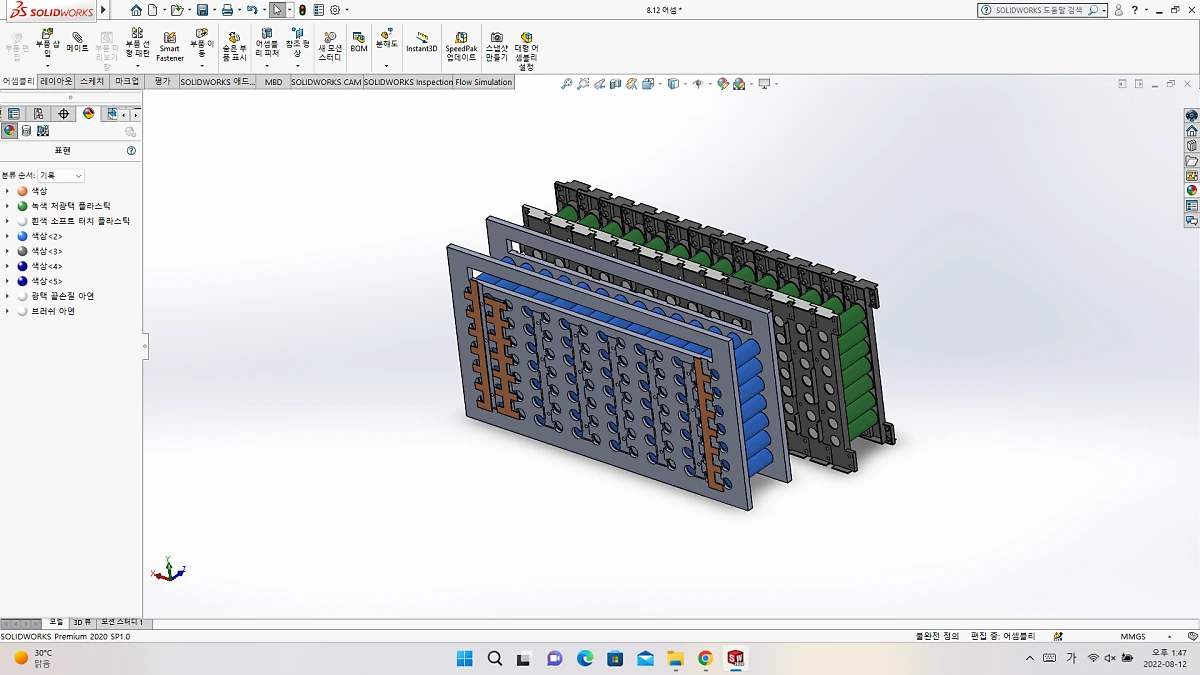
Task: Click the Rebuild traffic light icon
Action: tap(303, 10)
